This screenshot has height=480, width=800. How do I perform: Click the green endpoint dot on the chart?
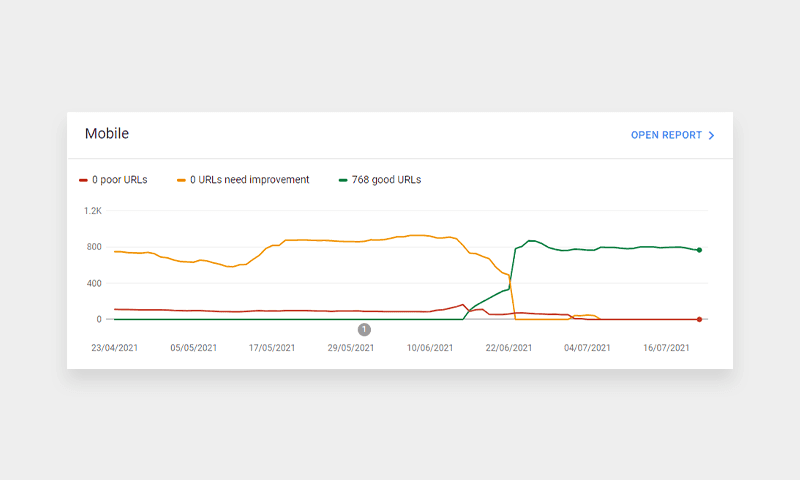[699, 250]
